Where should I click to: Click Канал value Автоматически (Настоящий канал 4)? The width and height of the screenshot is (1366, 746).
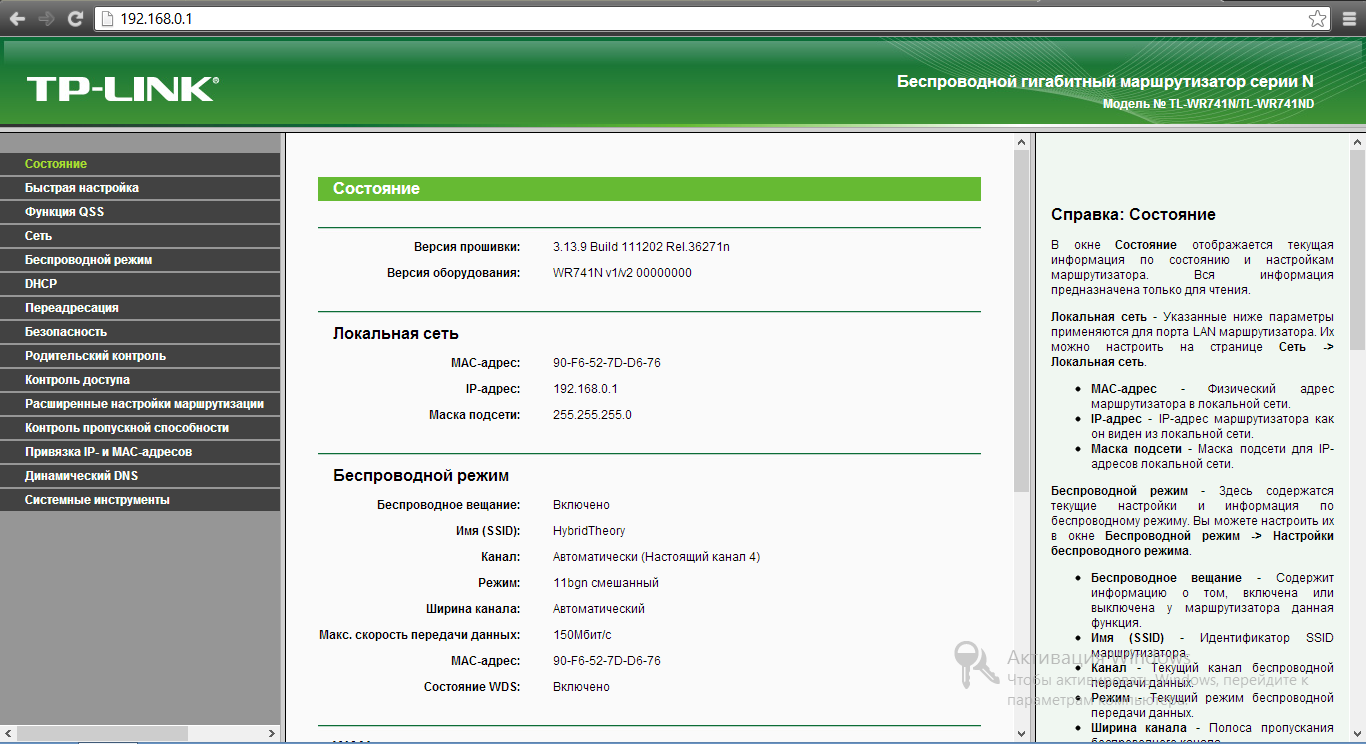tap(656, 557)
